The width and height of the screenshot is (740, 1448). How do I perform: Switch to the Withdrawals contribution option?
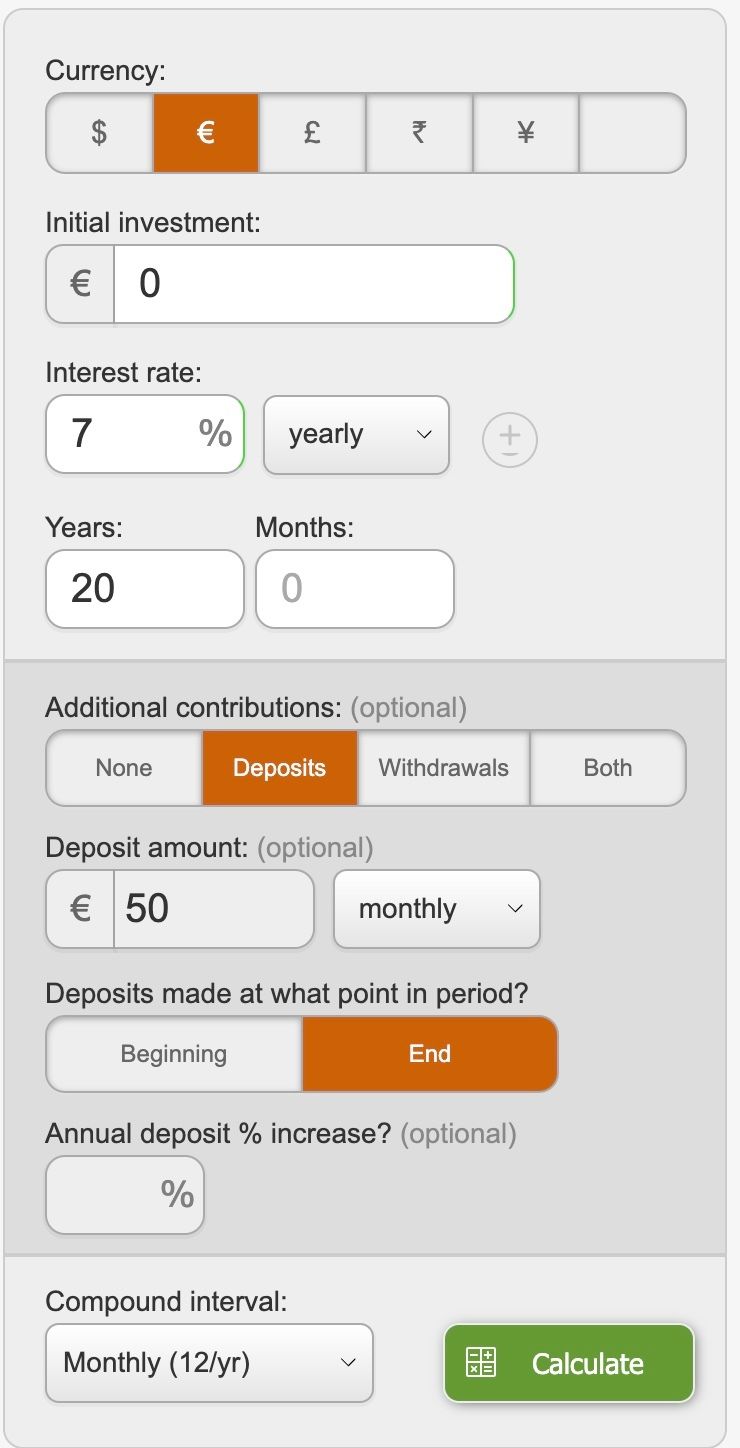[x=444, y=768]
